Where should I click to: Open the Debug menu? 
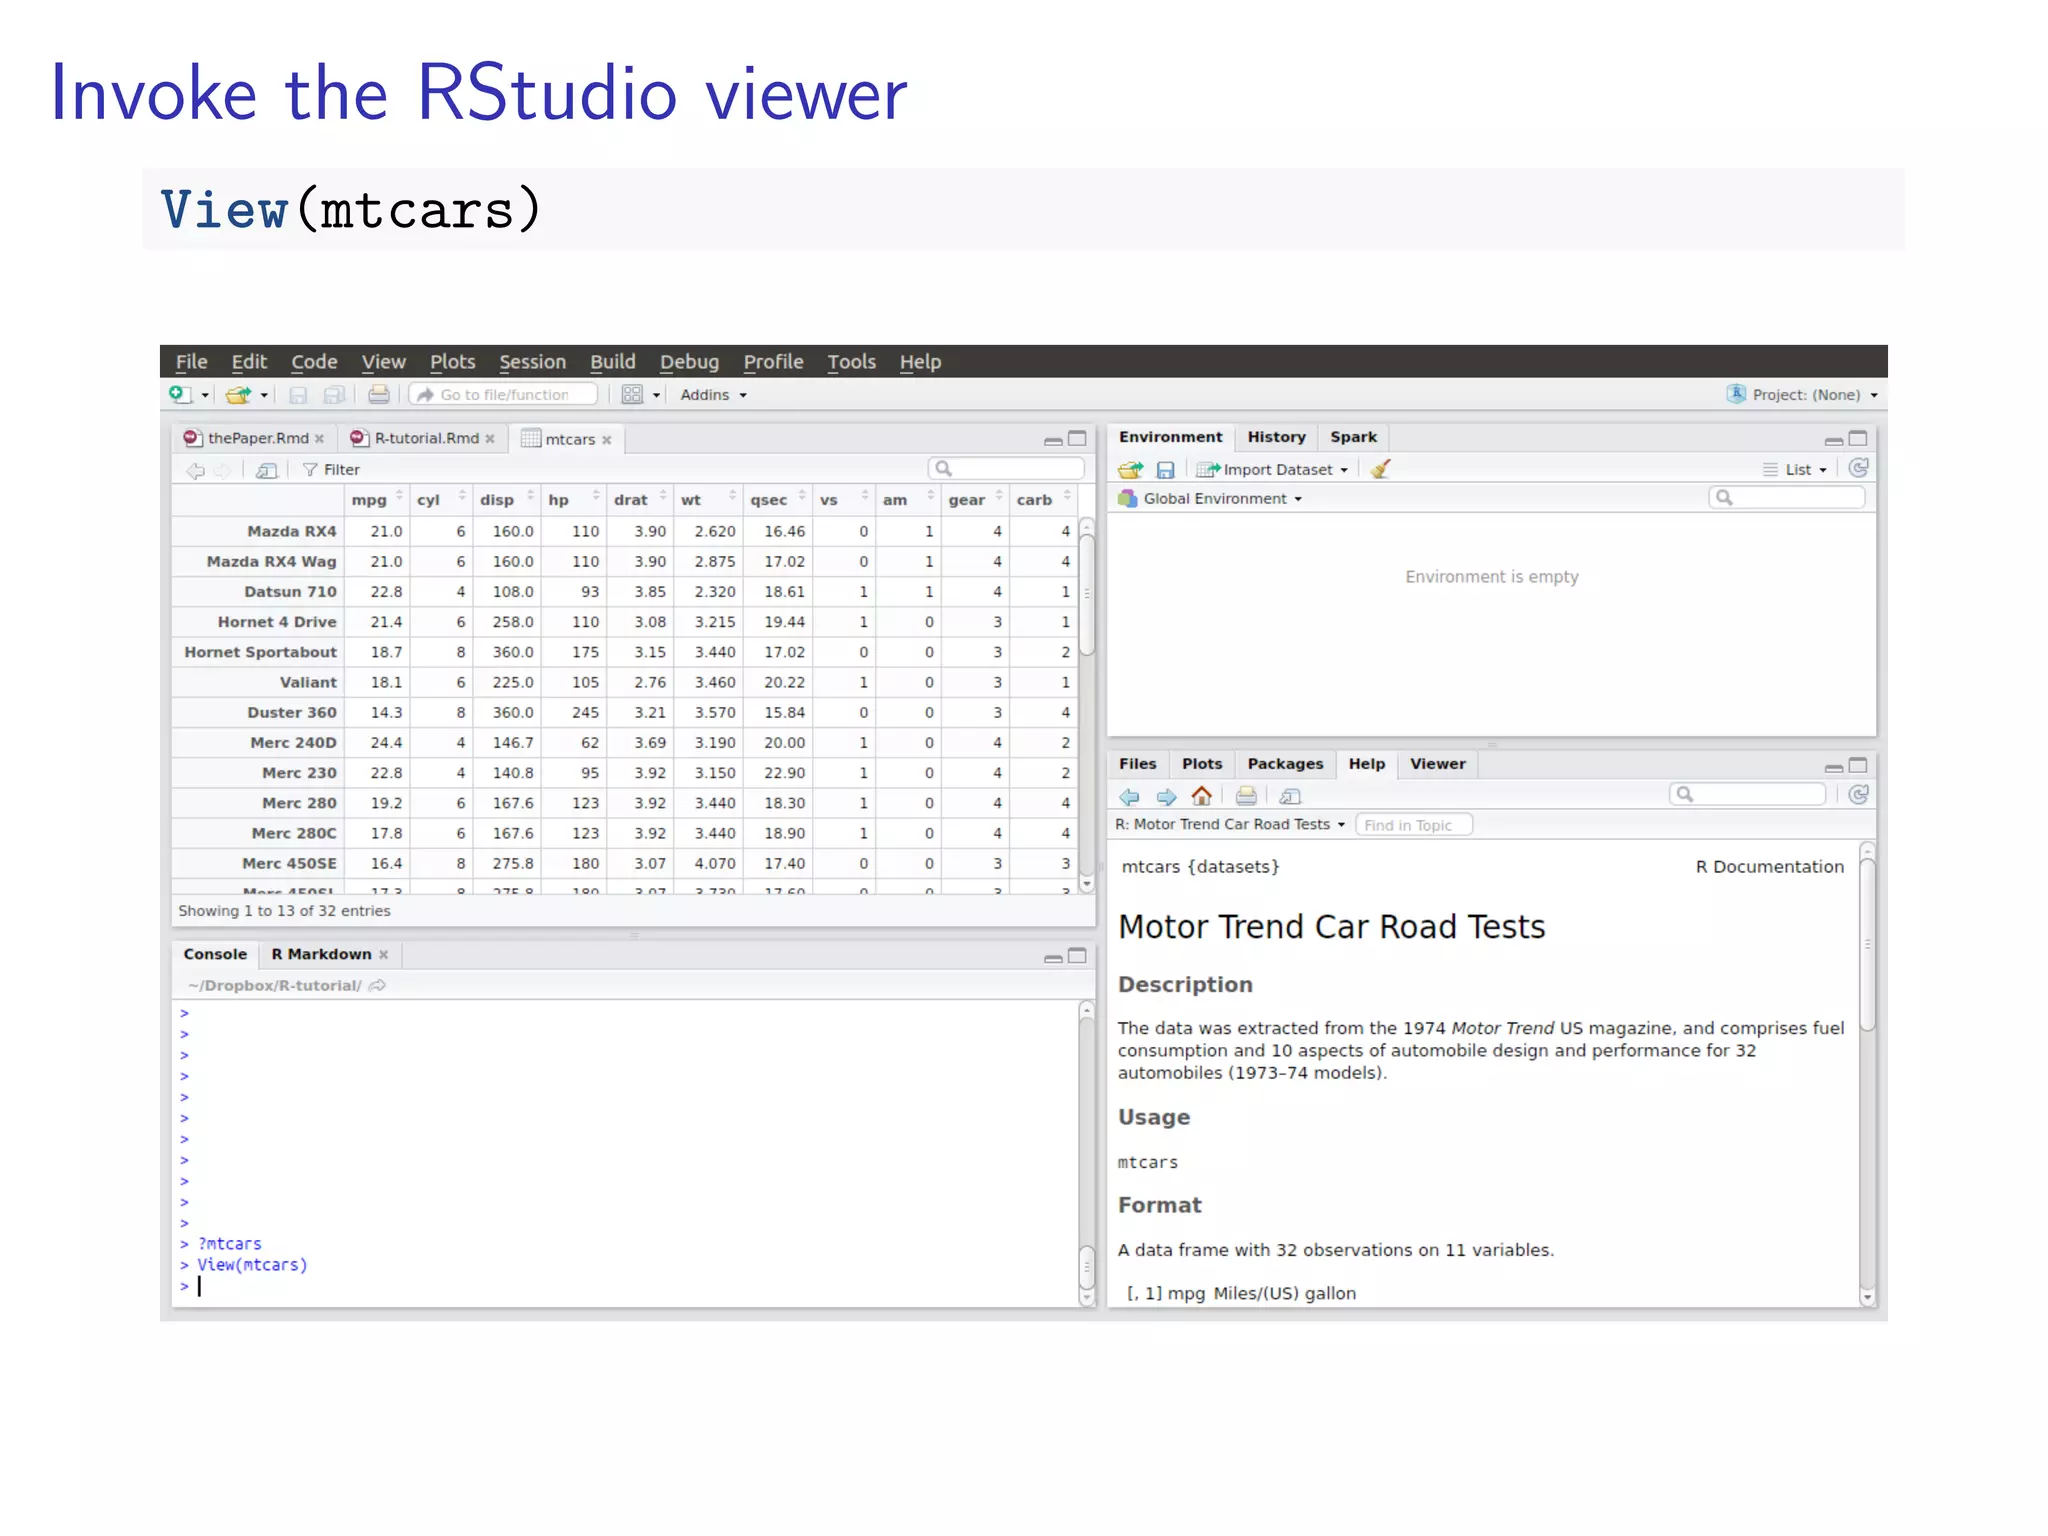point(689,362)
